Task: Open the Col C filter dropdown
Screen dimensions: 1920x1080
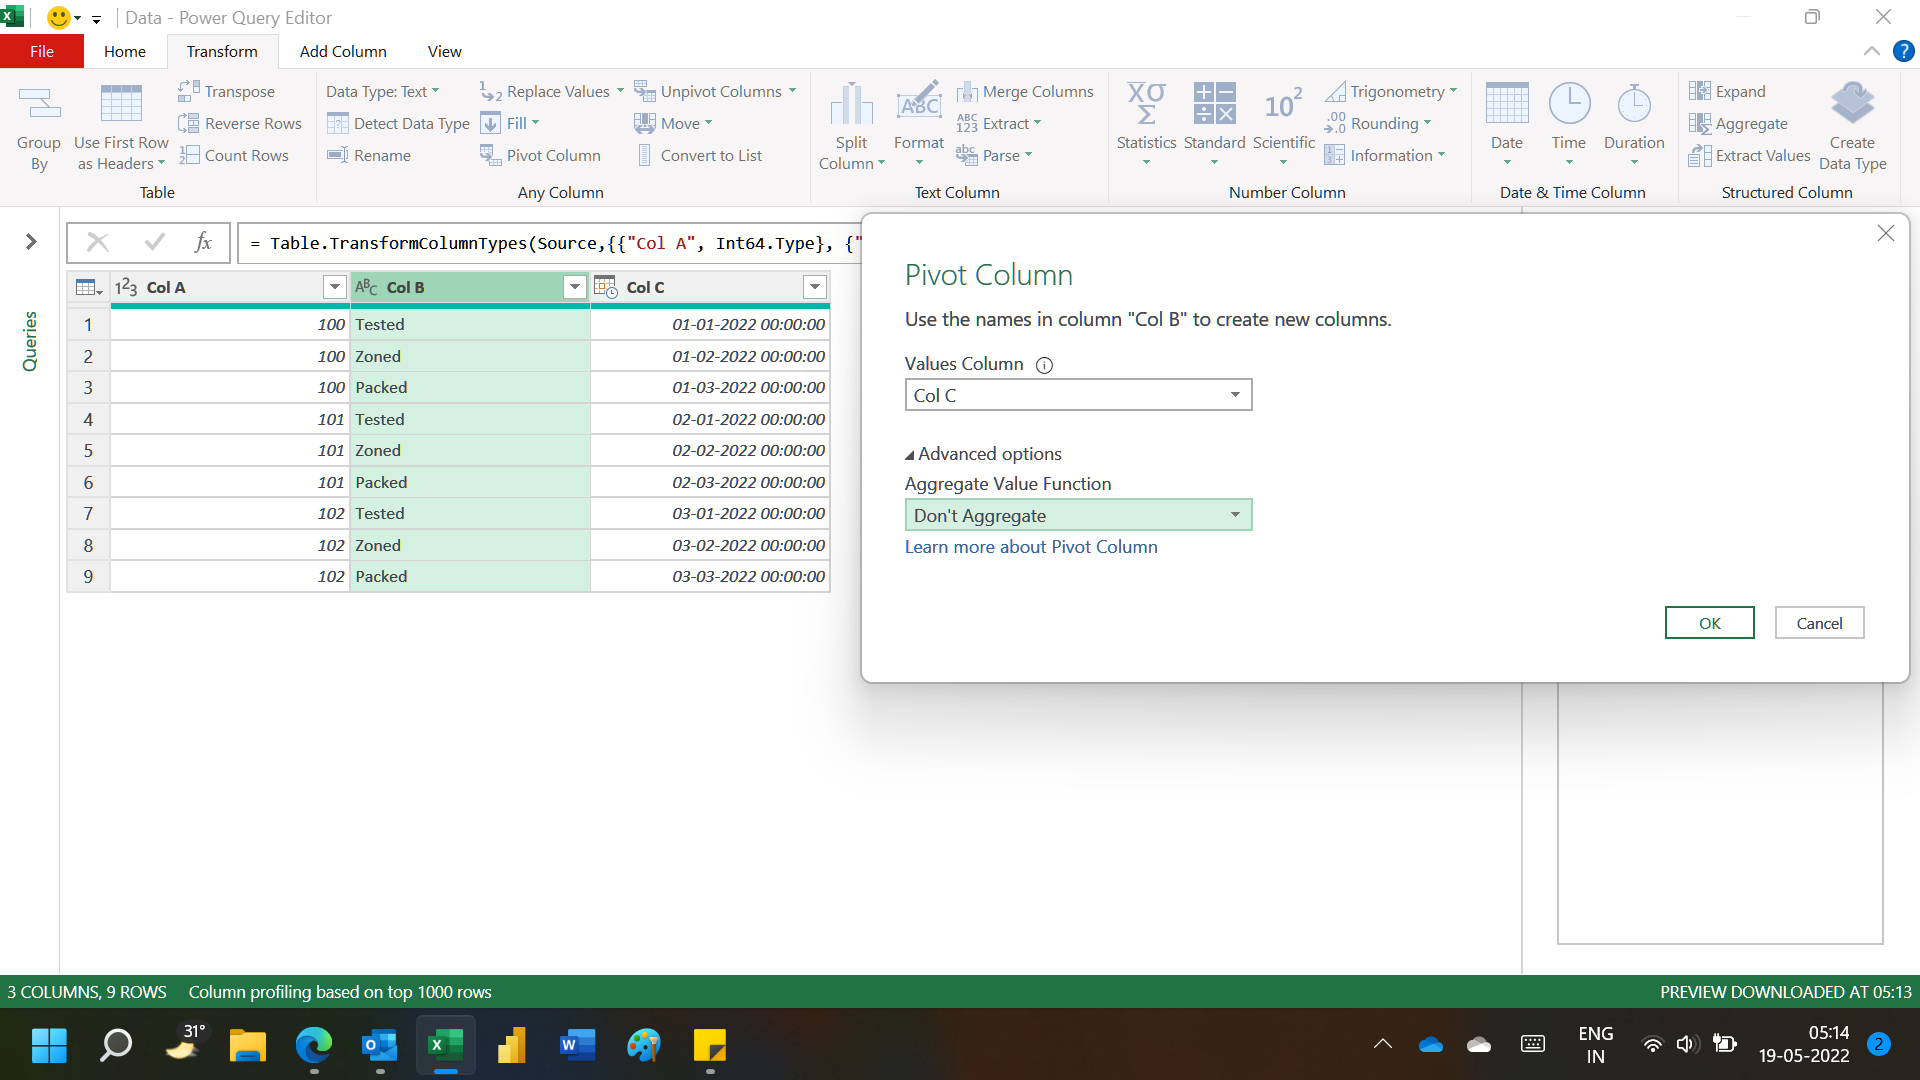Action: [815, 287]
